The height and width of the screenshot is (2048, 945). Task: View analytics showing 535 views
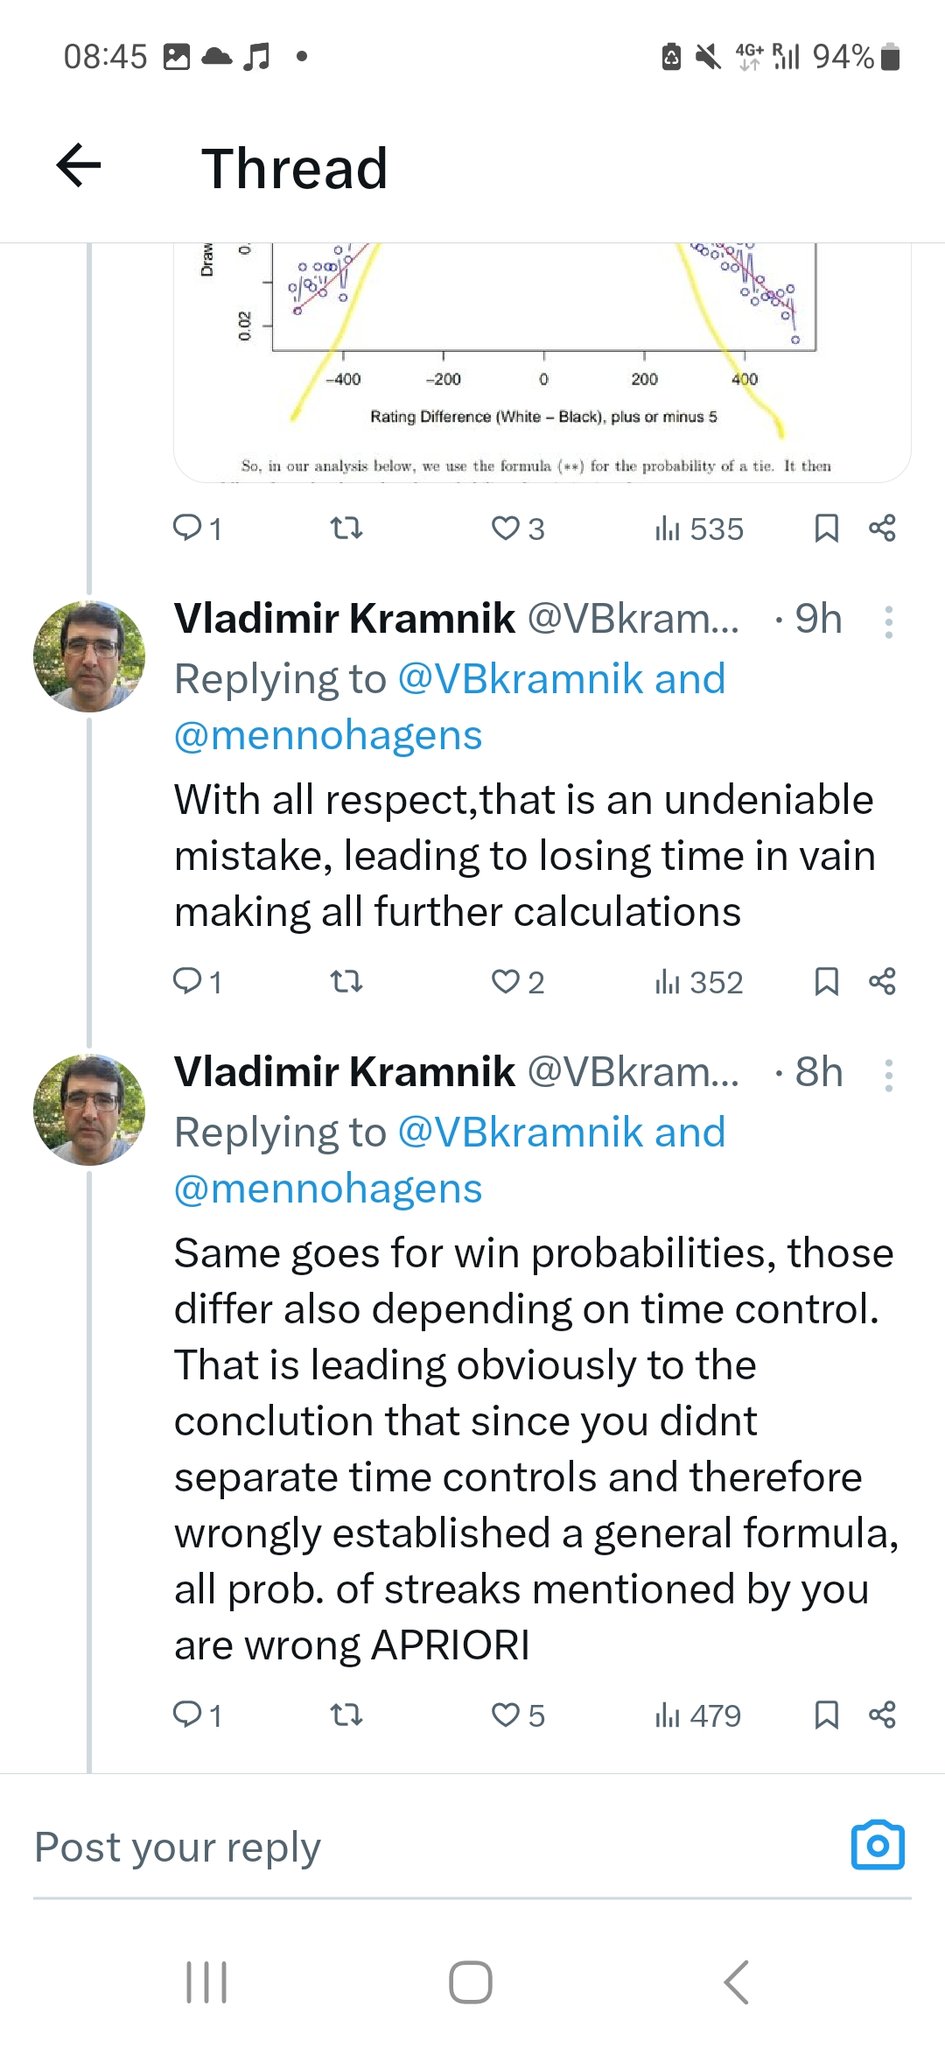pos(698,528)
